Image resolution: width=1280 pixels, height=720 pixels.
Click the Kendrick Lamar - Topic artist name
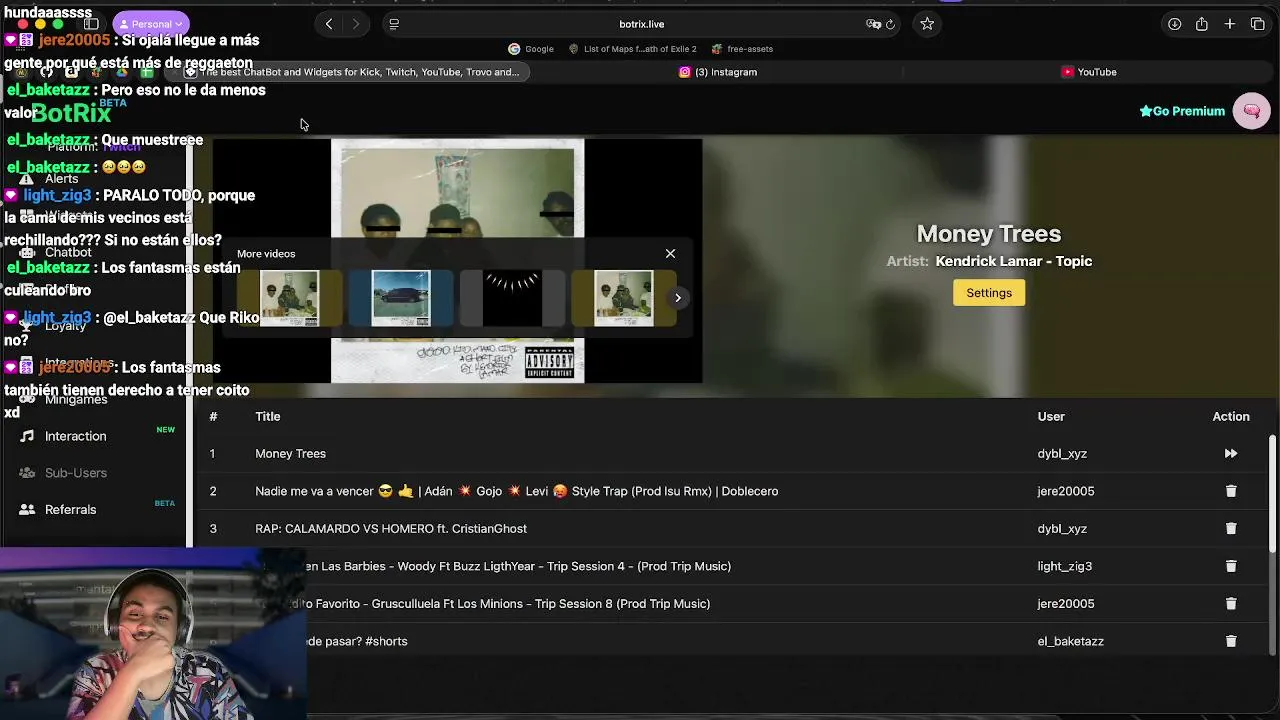click(x=1013, y=261)
